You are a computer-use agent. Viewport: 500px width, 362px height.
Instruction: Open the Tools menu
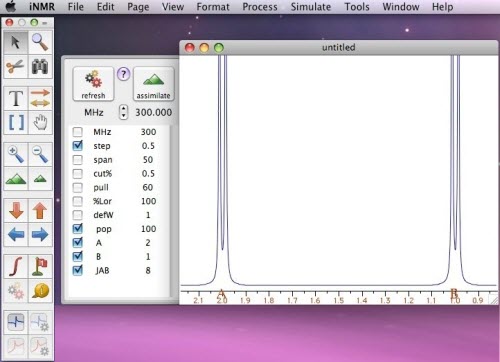coord(357,7)
